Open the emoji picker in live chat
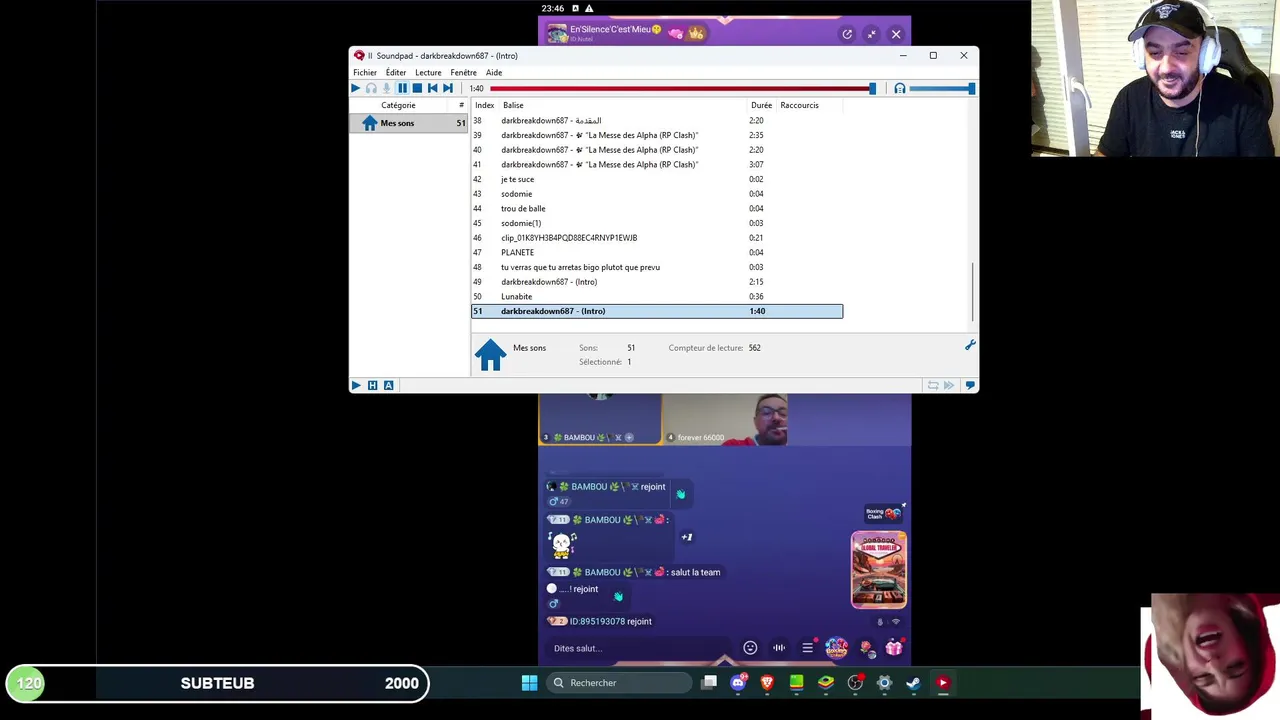 [750, 648]
